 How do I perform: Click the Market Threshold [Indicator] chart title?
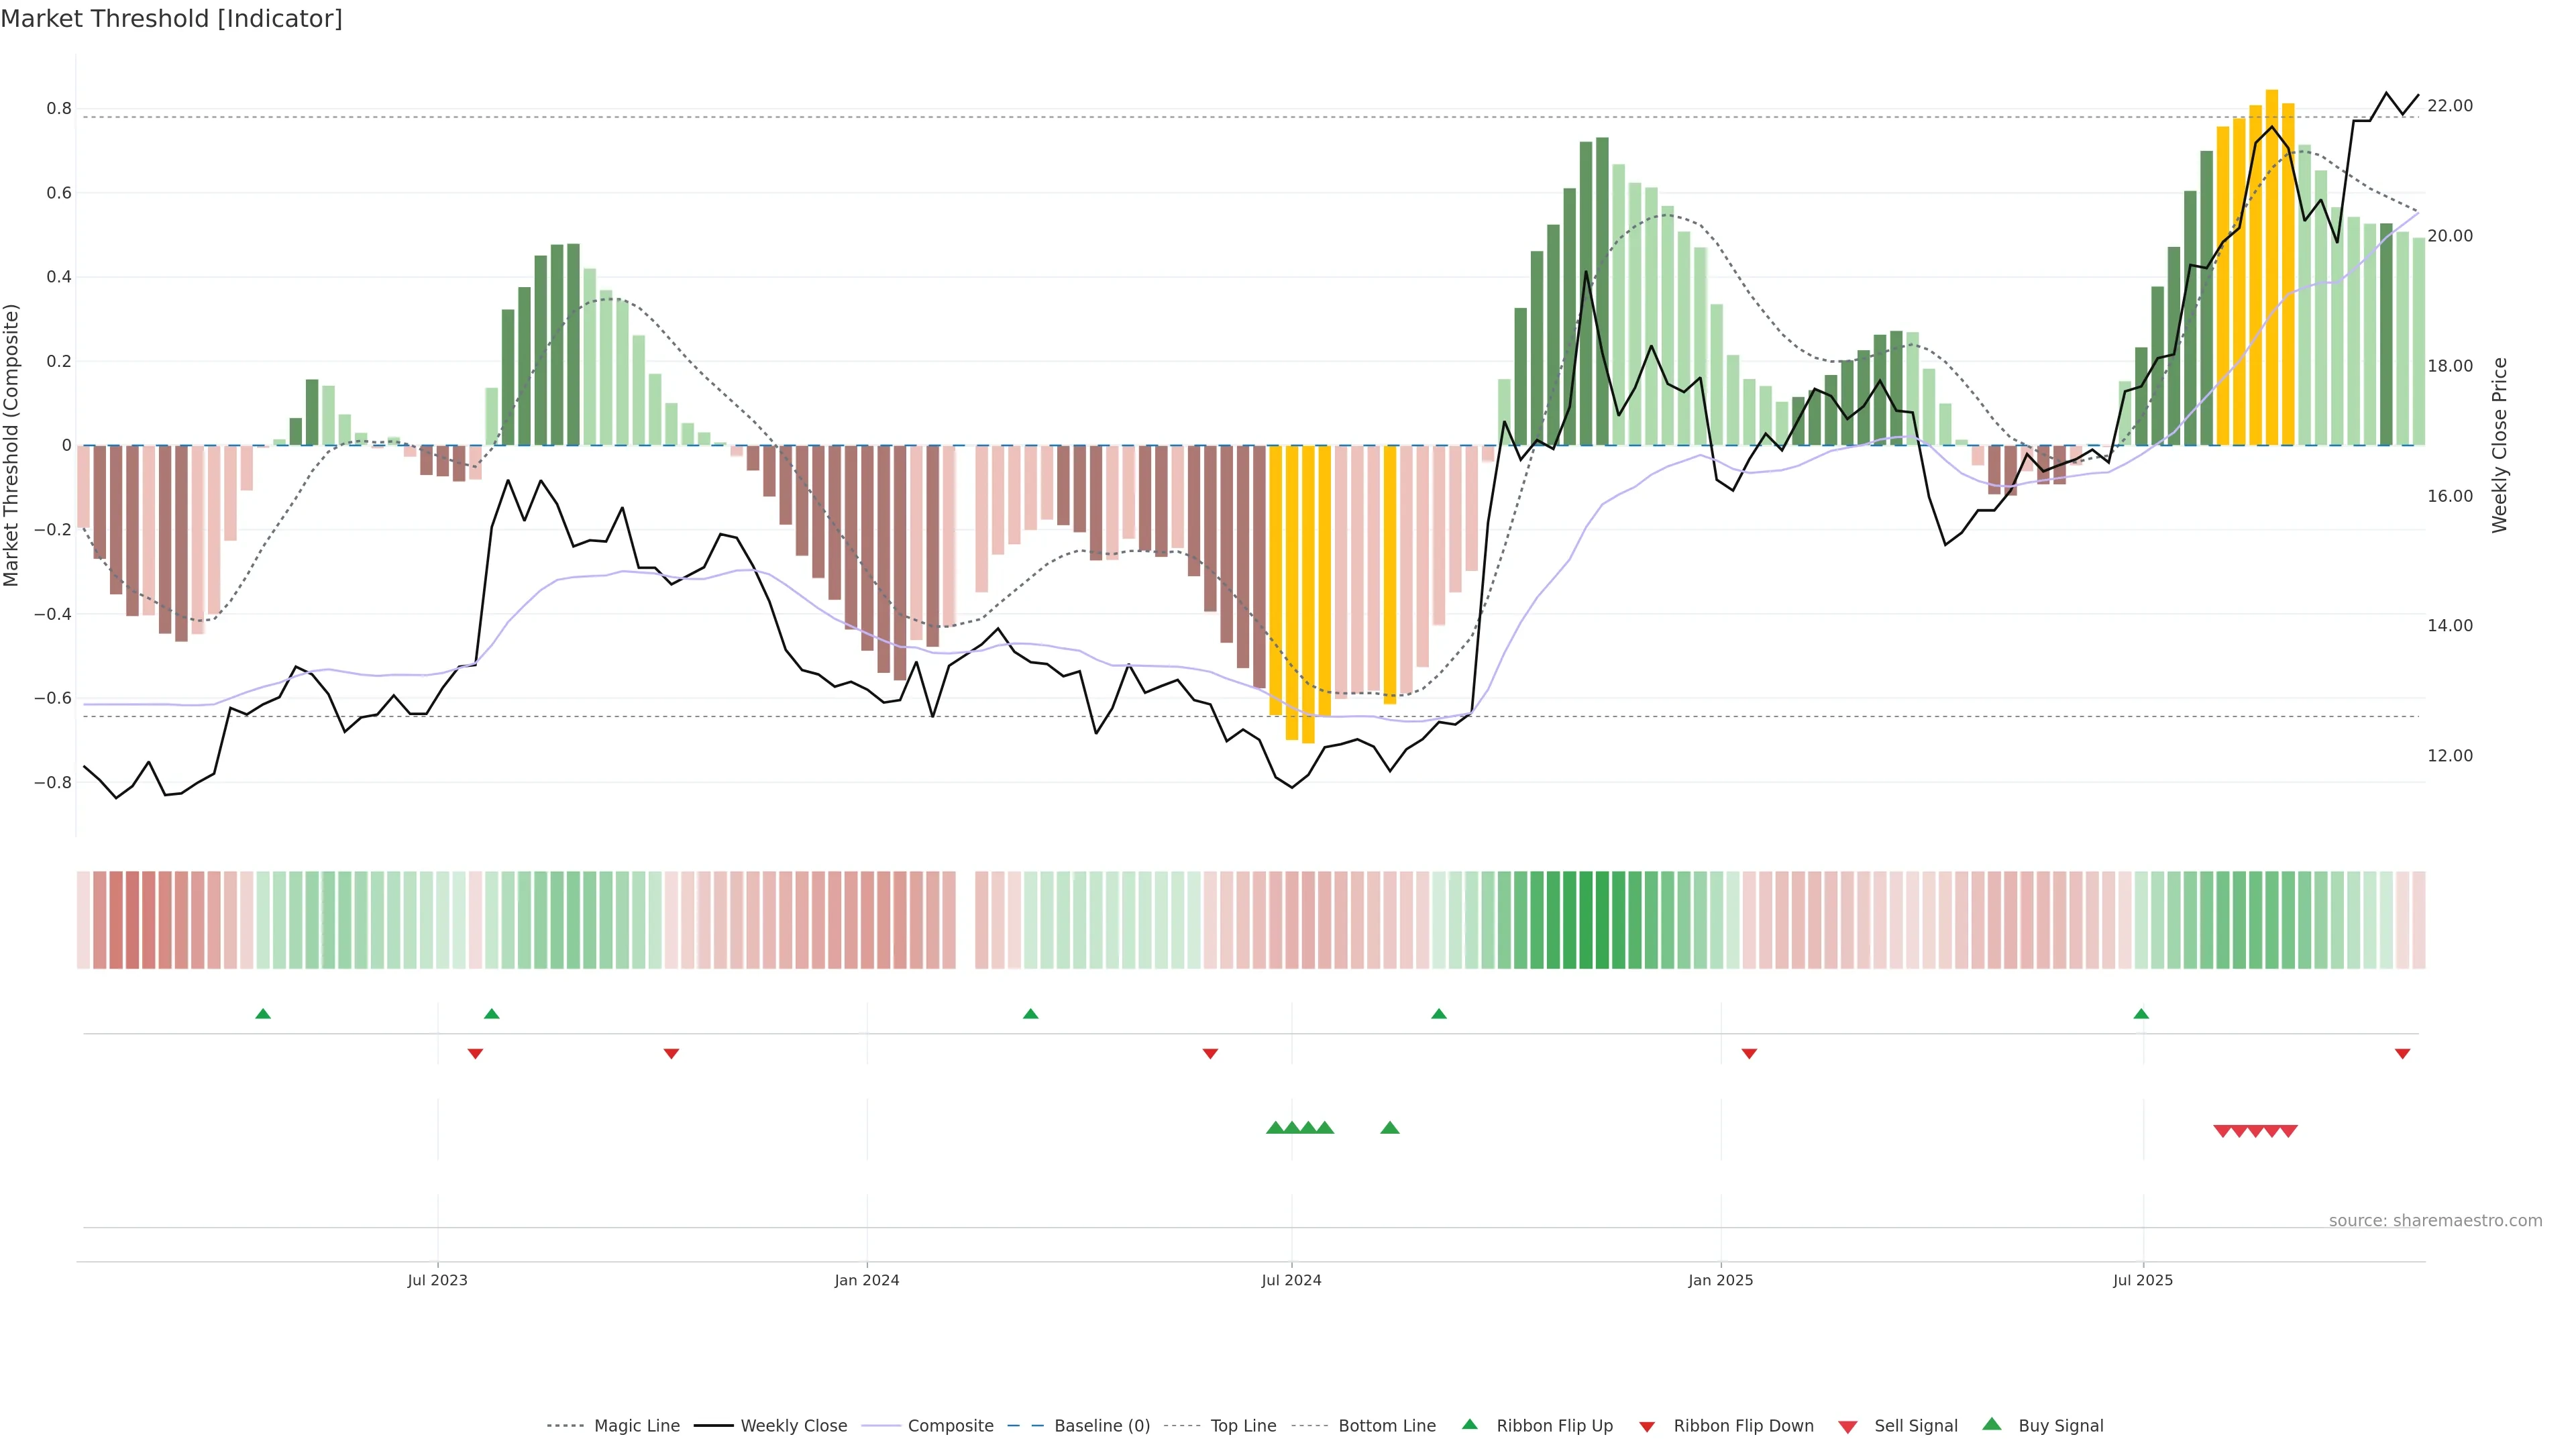[x=171, y=19]
